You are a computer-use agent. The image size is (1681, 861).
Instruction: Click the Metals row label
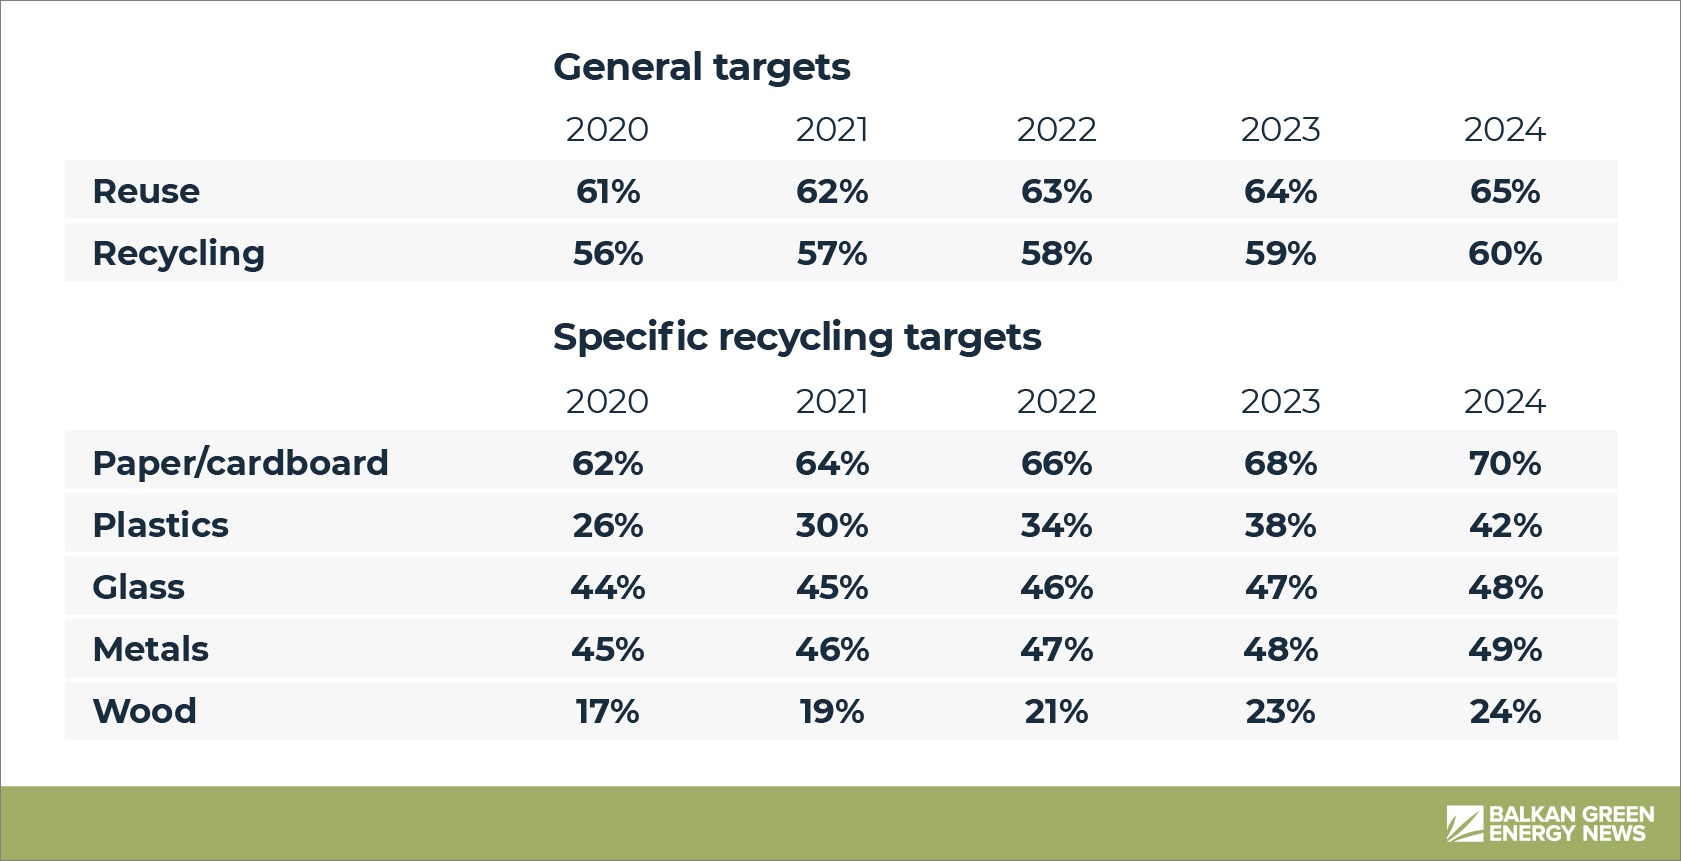coord(150,649)
